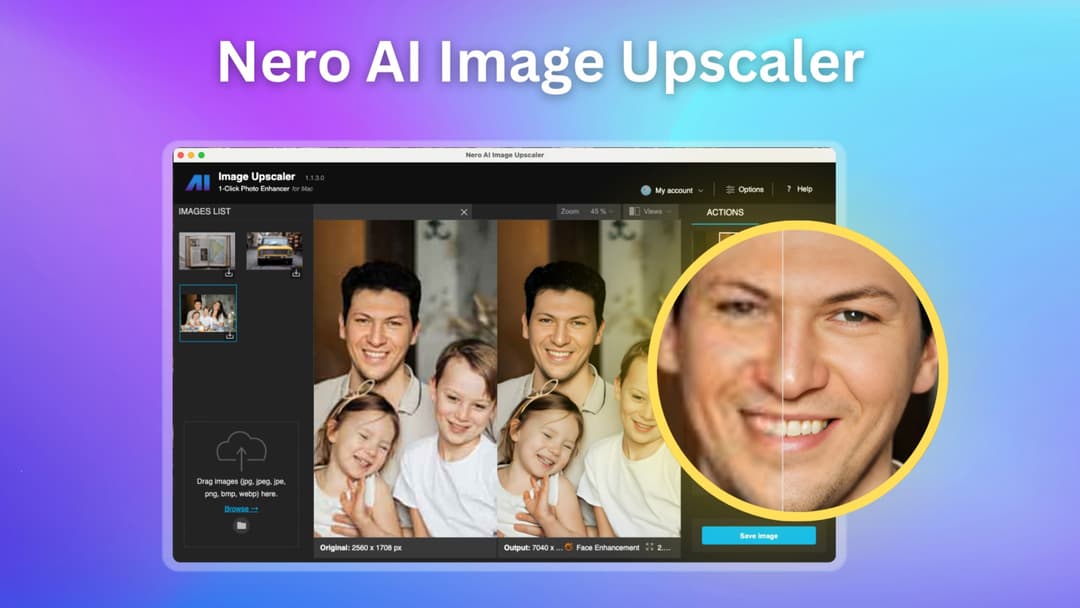The height and width of the screenshot is (608, 1080).
Task: Click the My account avatar icon
Action: click(646, 190)
